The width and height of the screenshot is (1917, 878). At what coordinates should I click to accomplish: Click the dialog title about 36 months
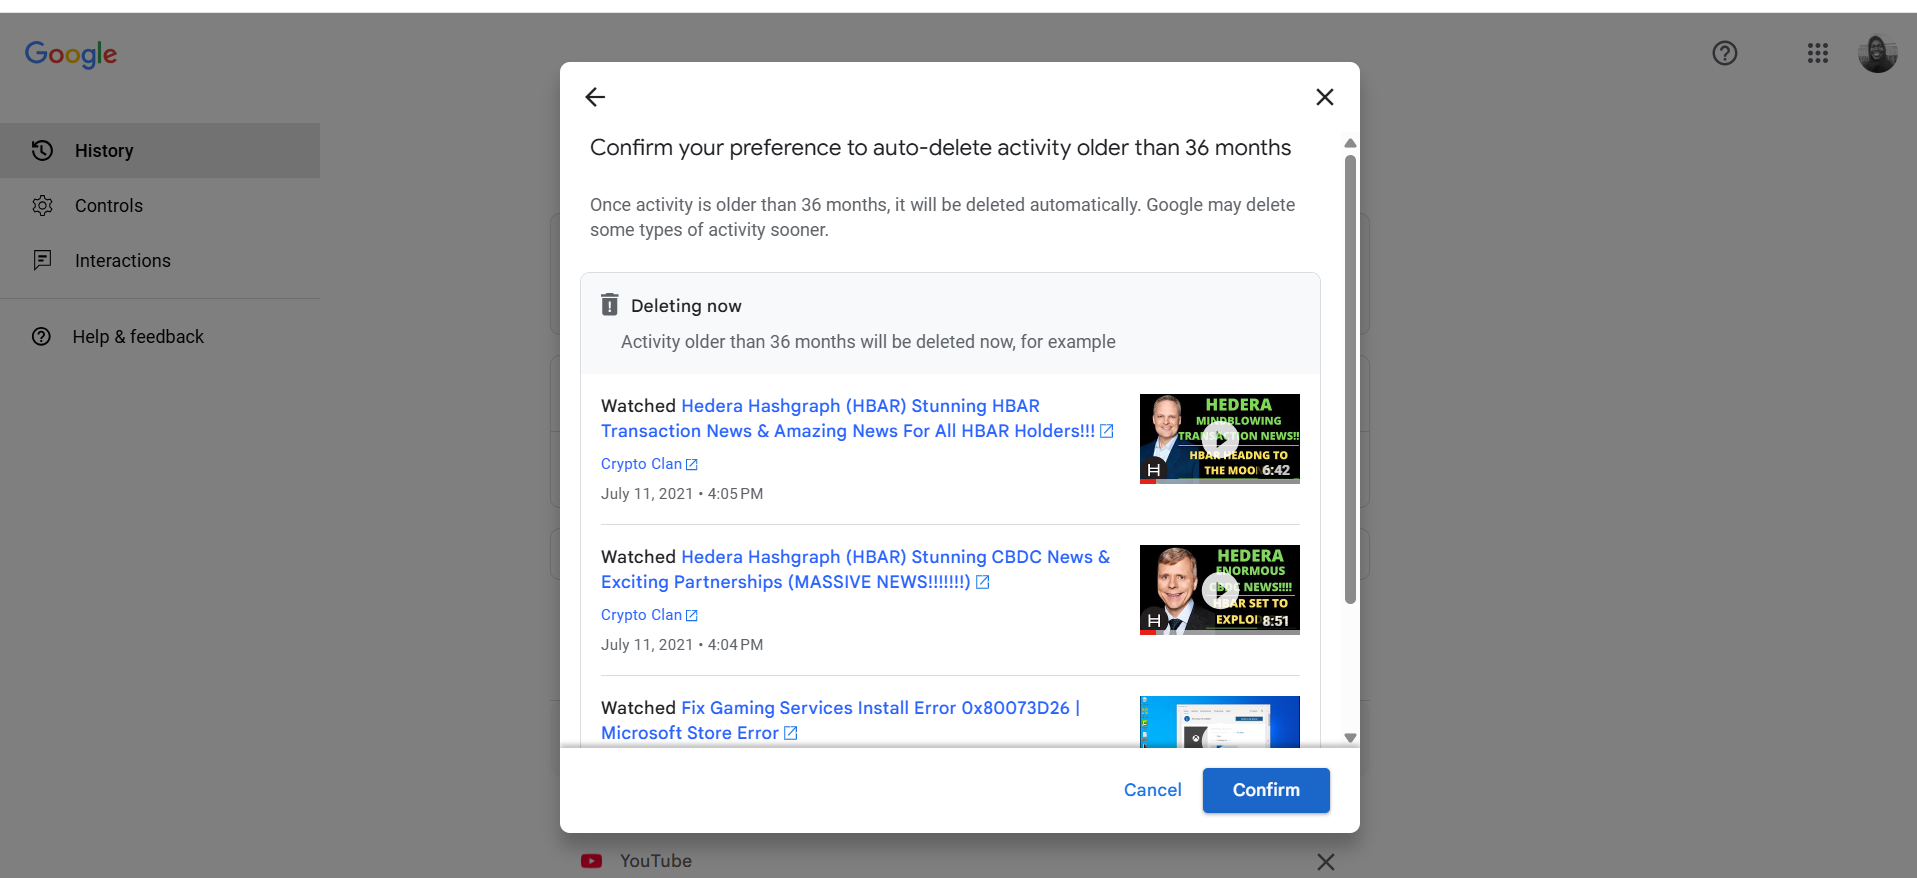click(x=940, y=148)
